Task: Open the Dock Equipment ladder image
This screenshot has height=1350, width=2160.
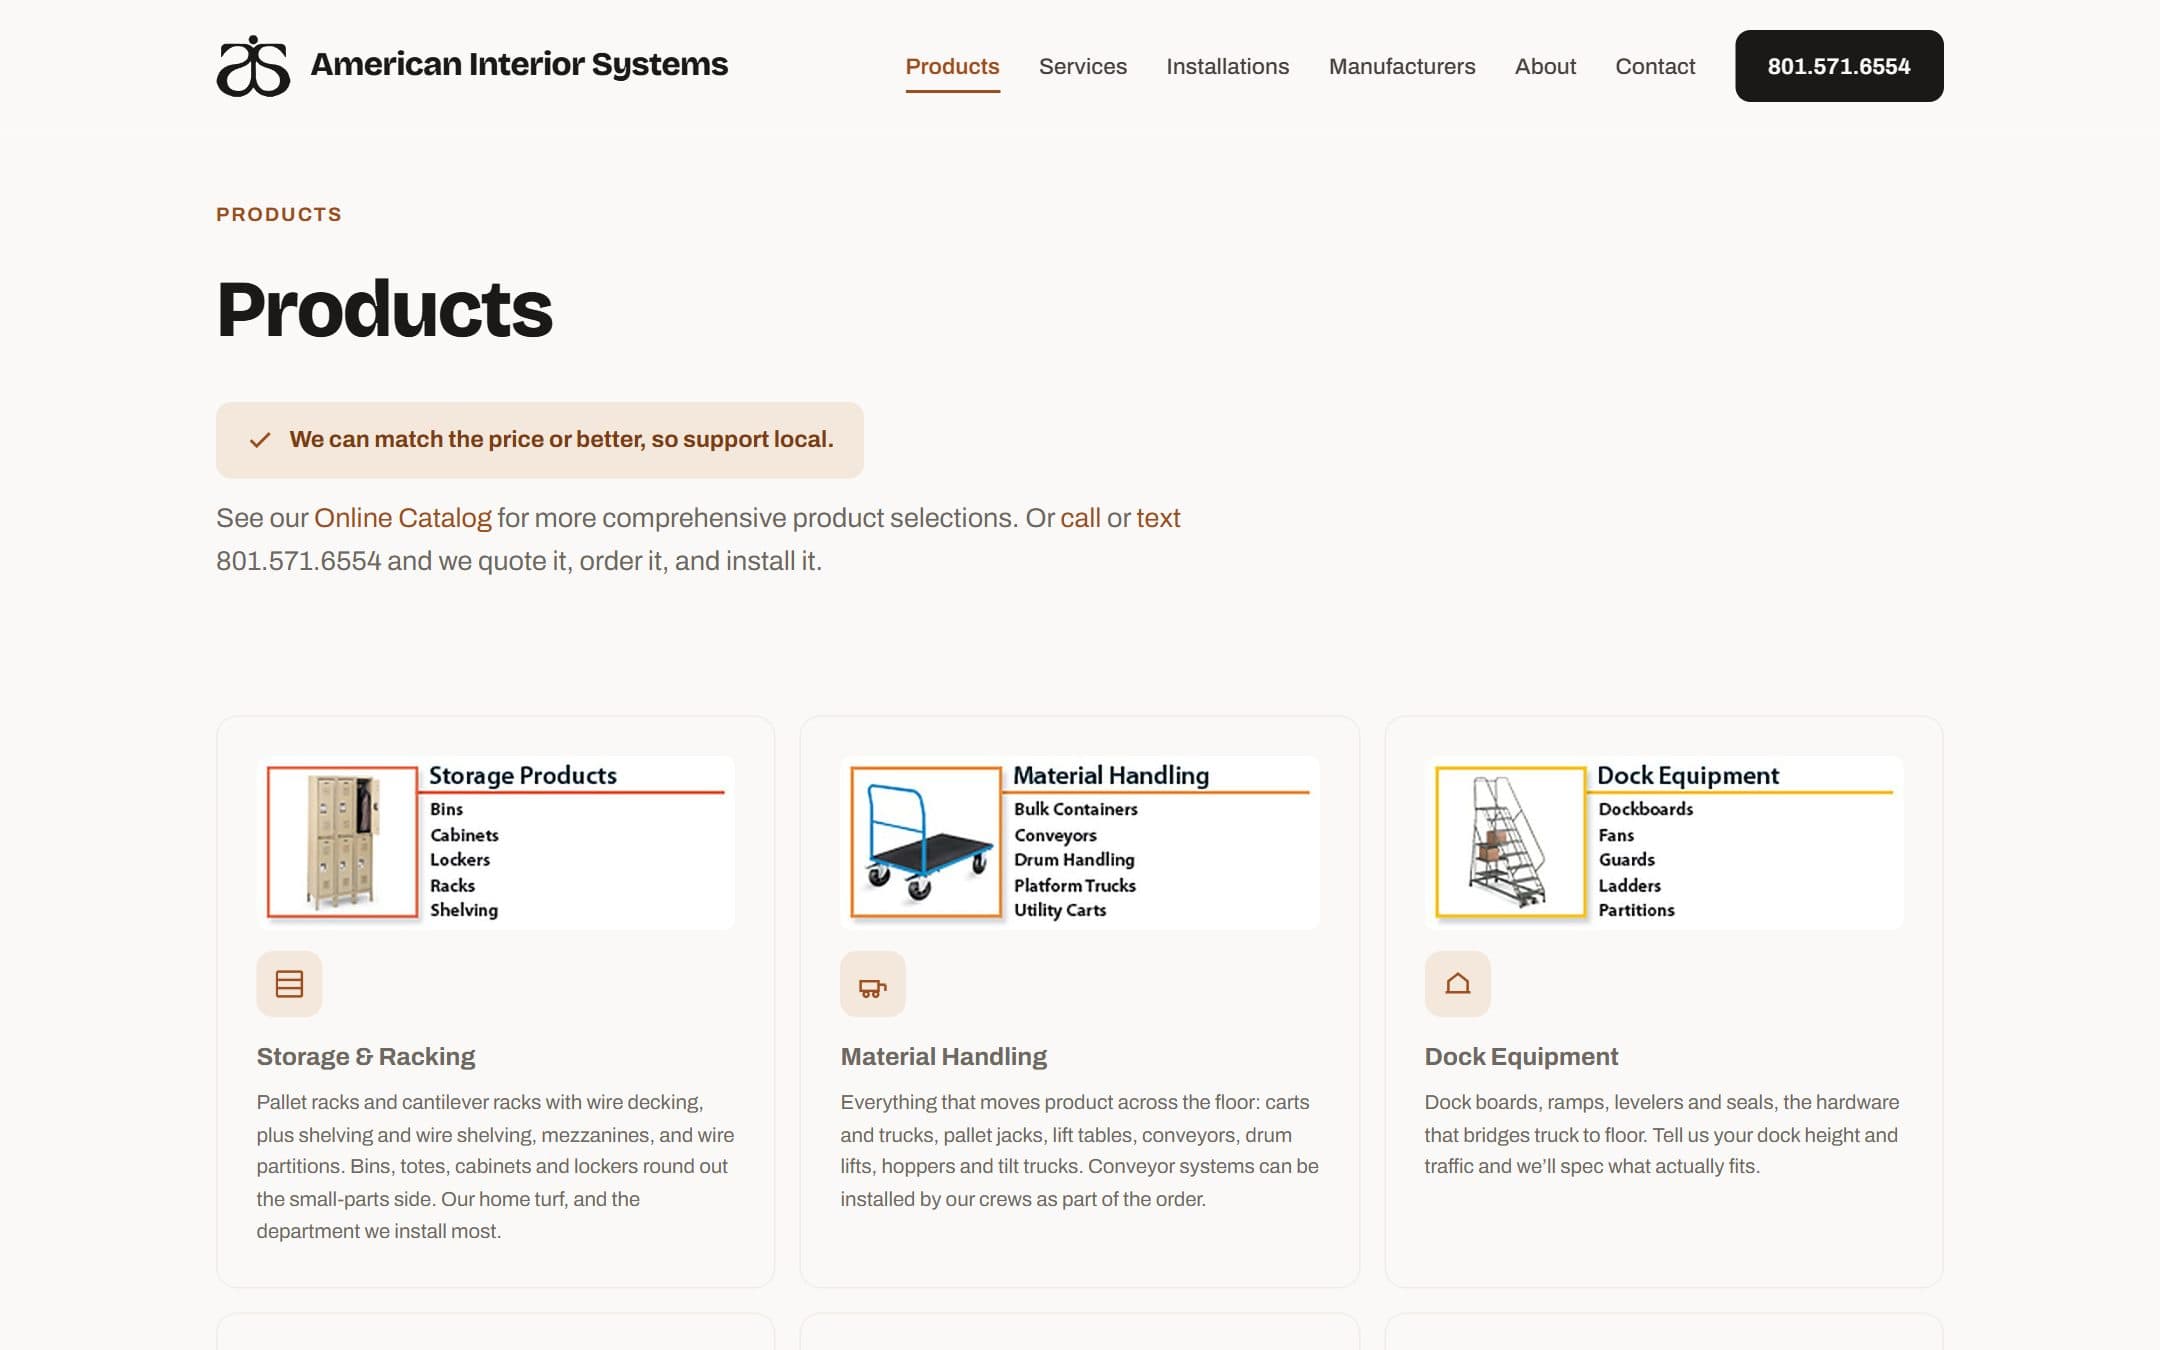Action: pyautogui.click(x=1664, y=842)
